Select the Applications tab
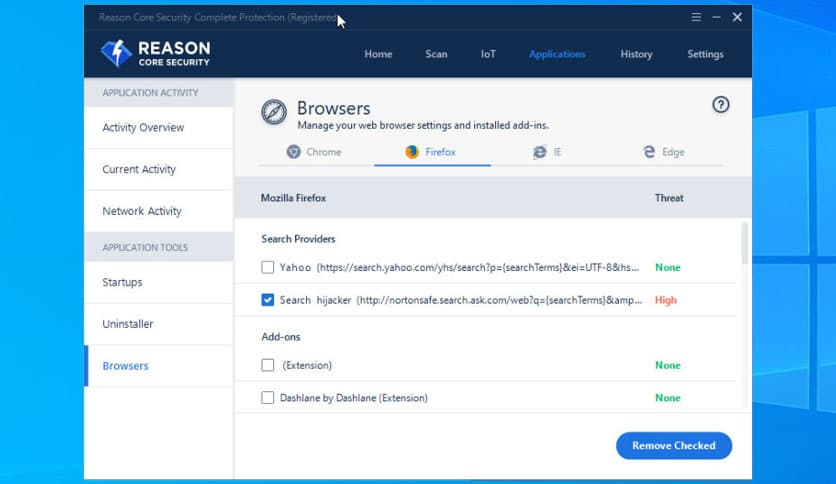Screen dimensions: 836x484 [557, 54]
